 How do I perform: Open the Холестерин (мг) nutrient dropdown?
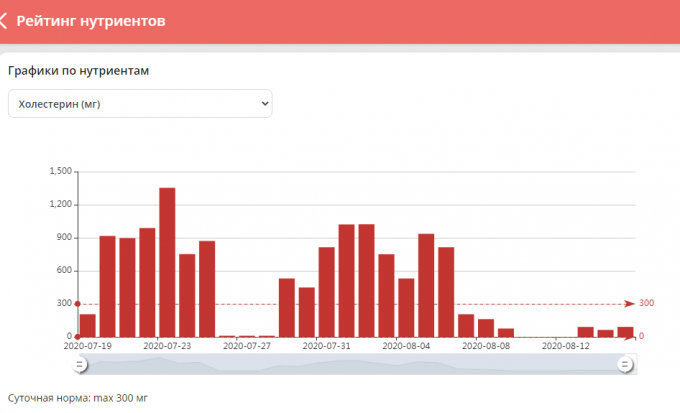click(x=139, y=103)
